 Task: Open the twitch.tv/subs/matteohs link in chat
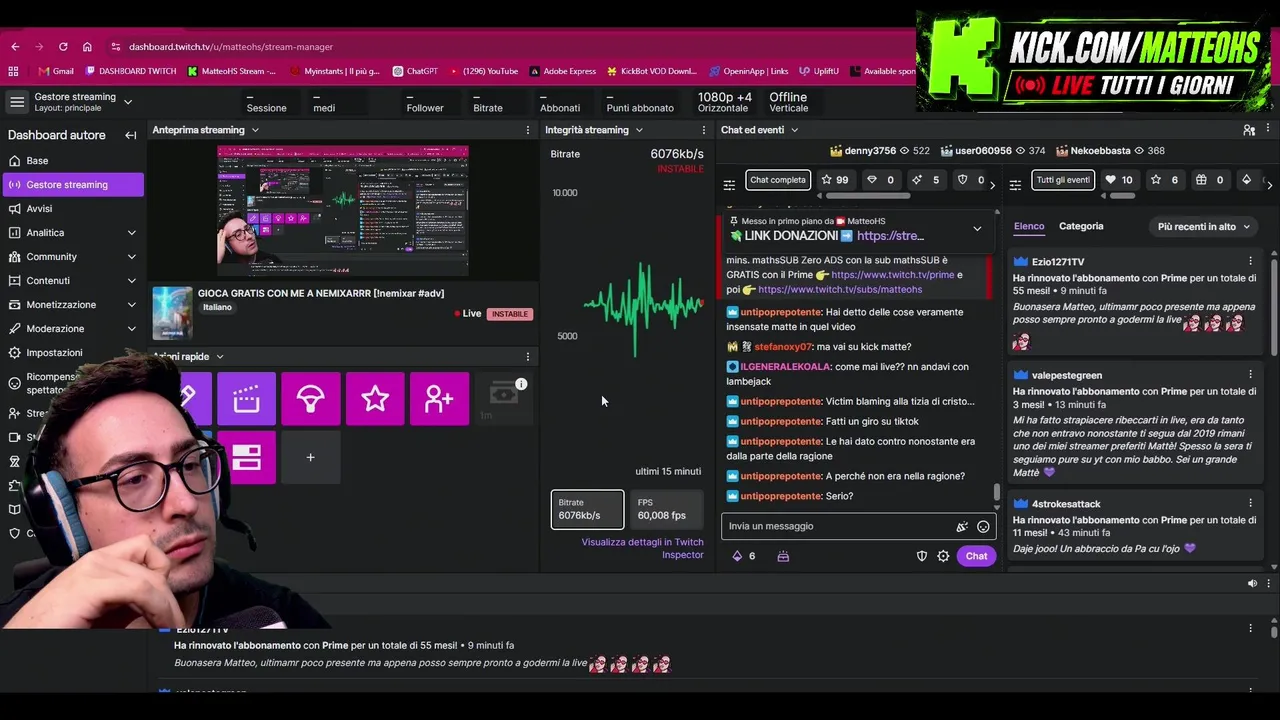pos(840,289)
